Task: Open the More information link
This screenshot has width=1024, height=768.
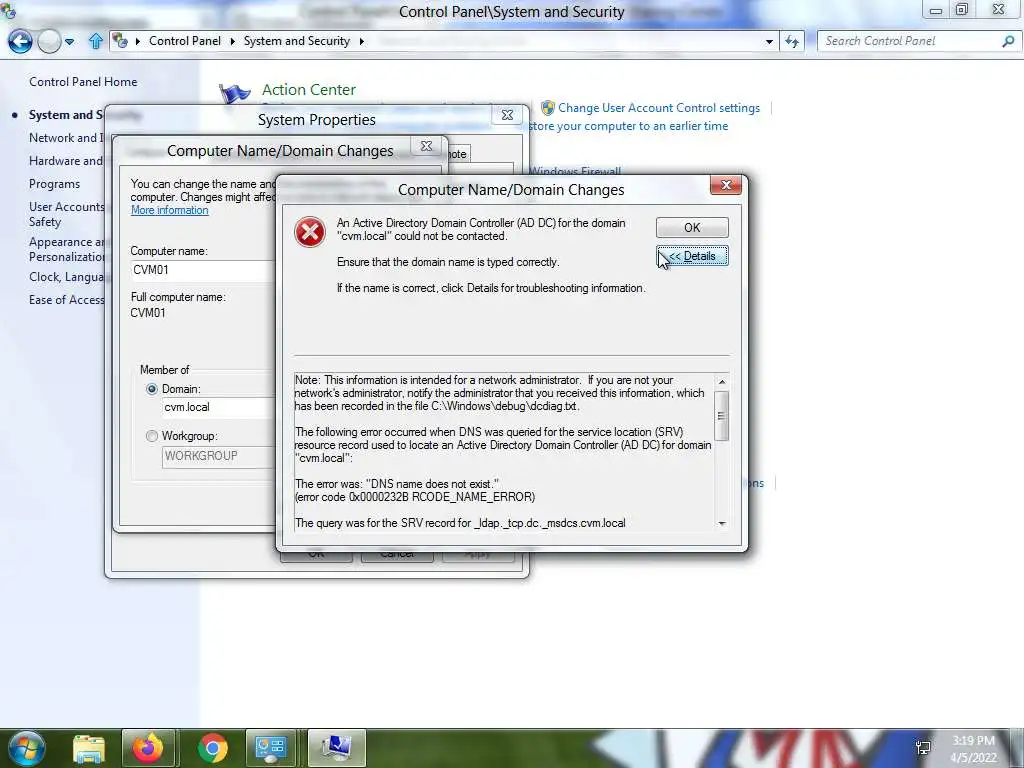Action: pos(170,210)
